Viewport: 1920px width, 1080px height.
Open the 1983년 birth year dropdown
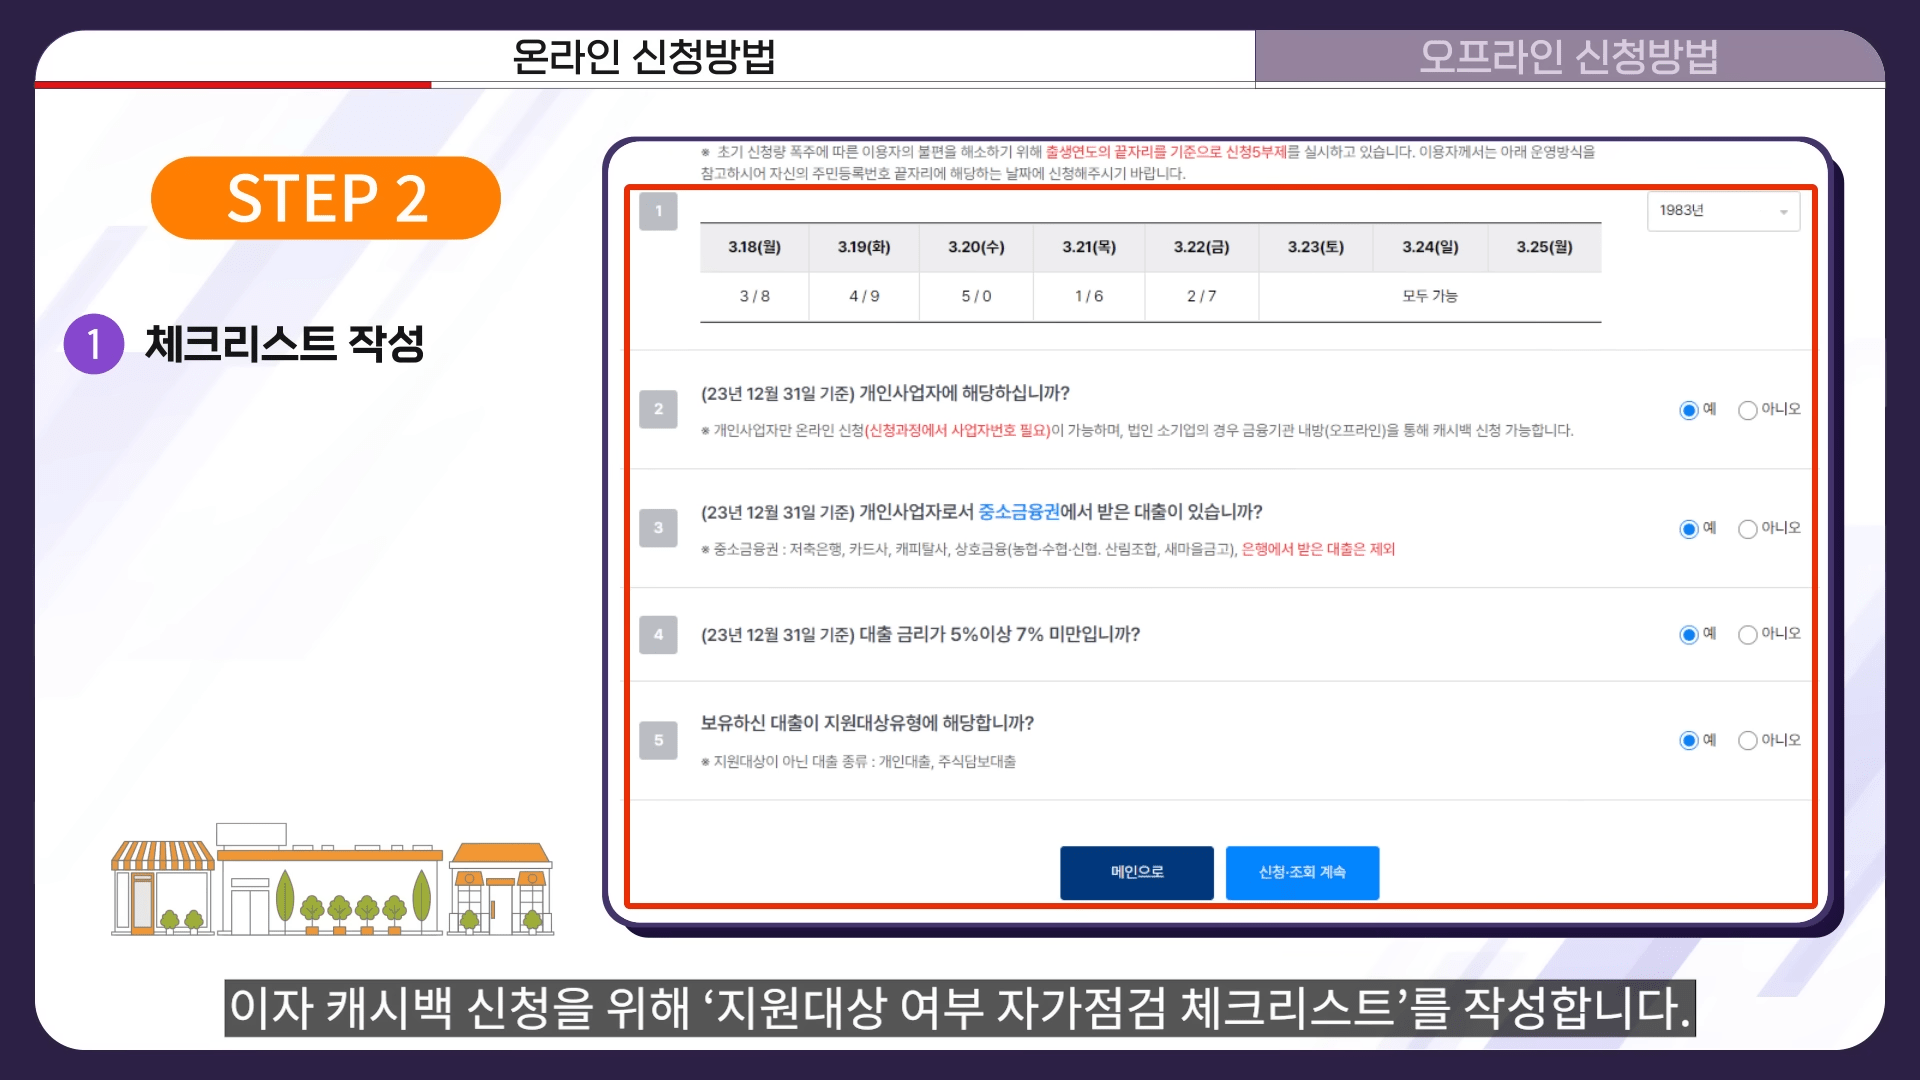(x=1721, y=211)
